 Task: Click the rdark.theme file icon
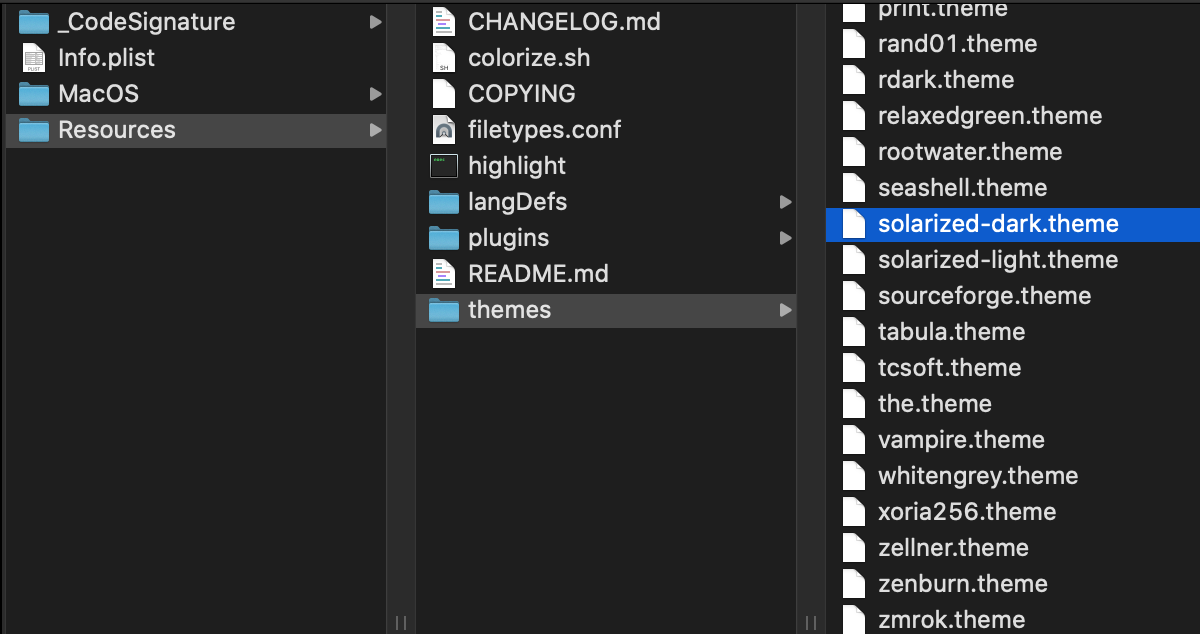click(853, 80)
